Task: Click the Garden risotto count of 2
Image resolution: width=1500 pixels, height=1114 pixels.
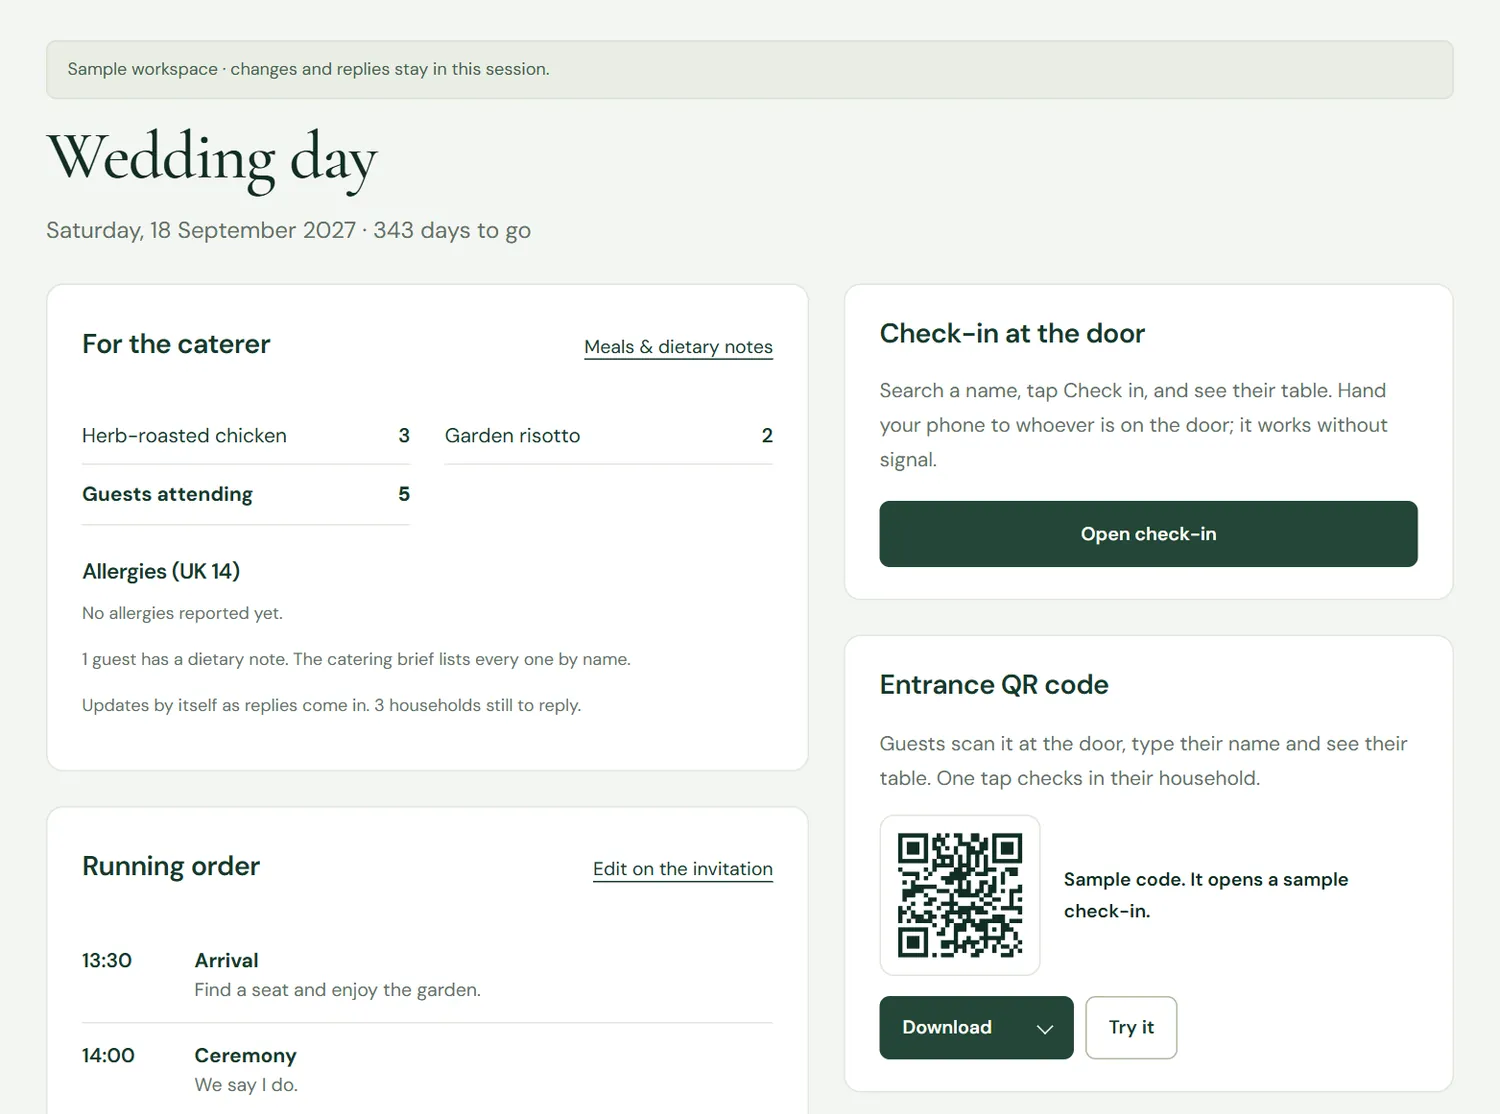Action: click(x=767, y=436)
